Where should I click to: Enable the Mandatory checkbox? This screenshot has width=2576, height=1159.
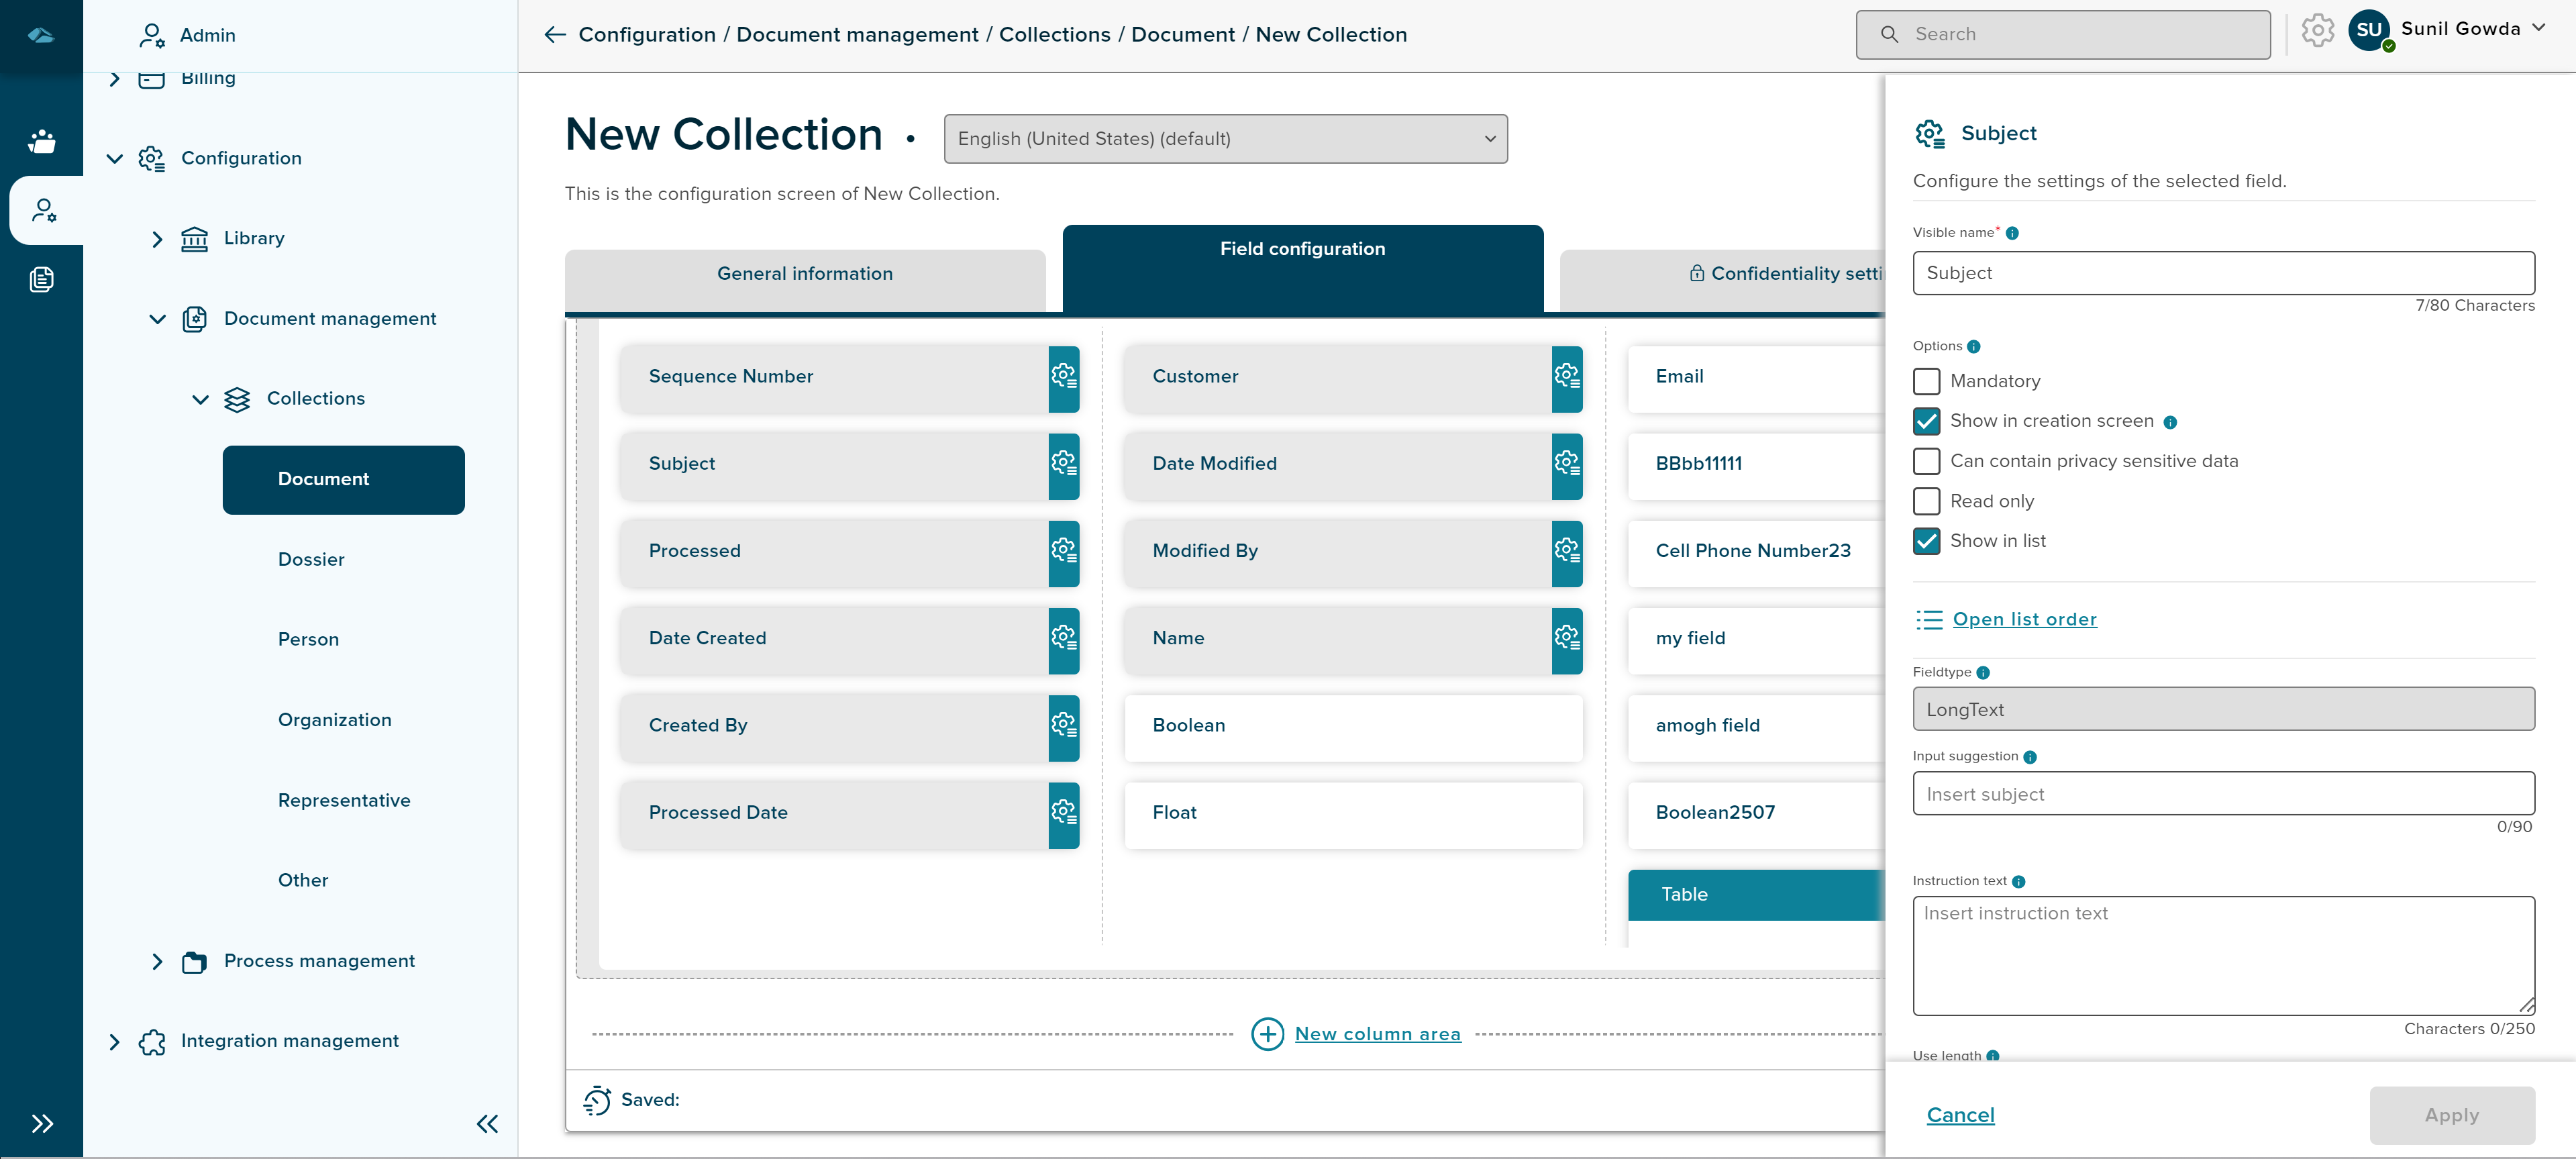pos(1926,381)
